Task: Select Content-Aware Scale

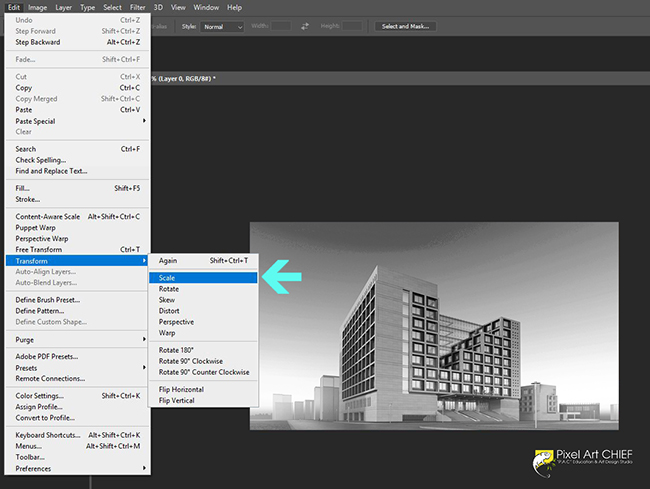Action: [x=78, y=216]
